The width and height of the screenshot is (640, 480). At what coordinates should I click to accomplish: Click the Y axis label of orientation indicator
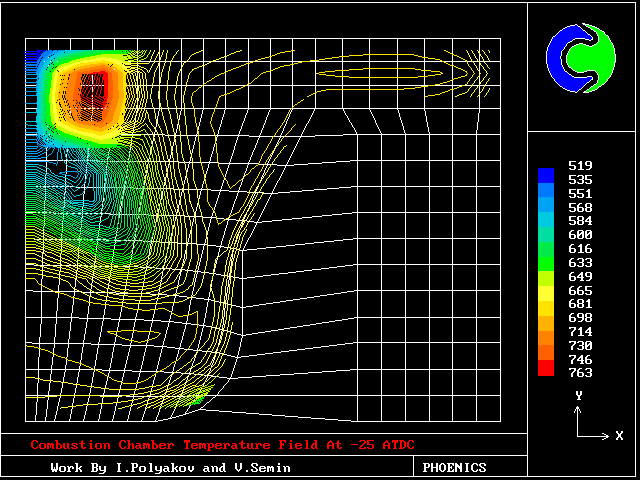click(578, 396)
